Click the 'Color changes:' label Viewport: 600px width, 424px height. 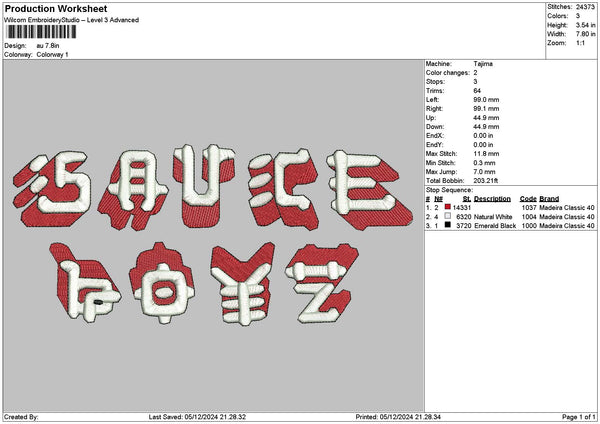(448, 73)
